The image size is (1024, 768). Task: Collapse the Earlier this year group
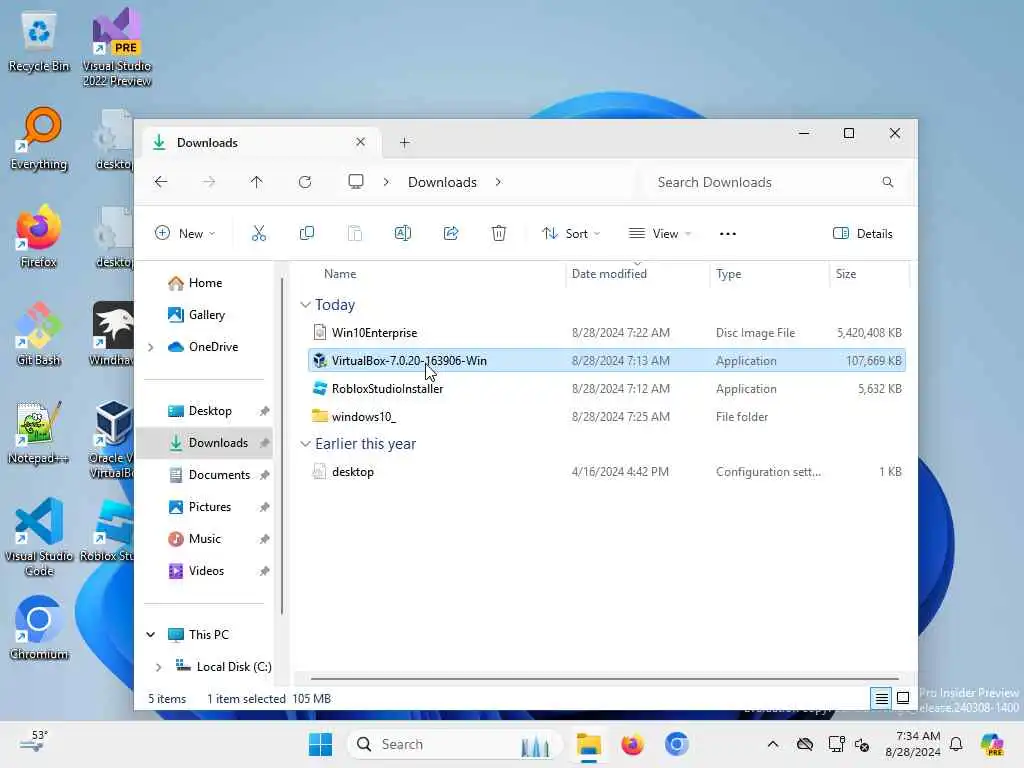coord(305,444)
